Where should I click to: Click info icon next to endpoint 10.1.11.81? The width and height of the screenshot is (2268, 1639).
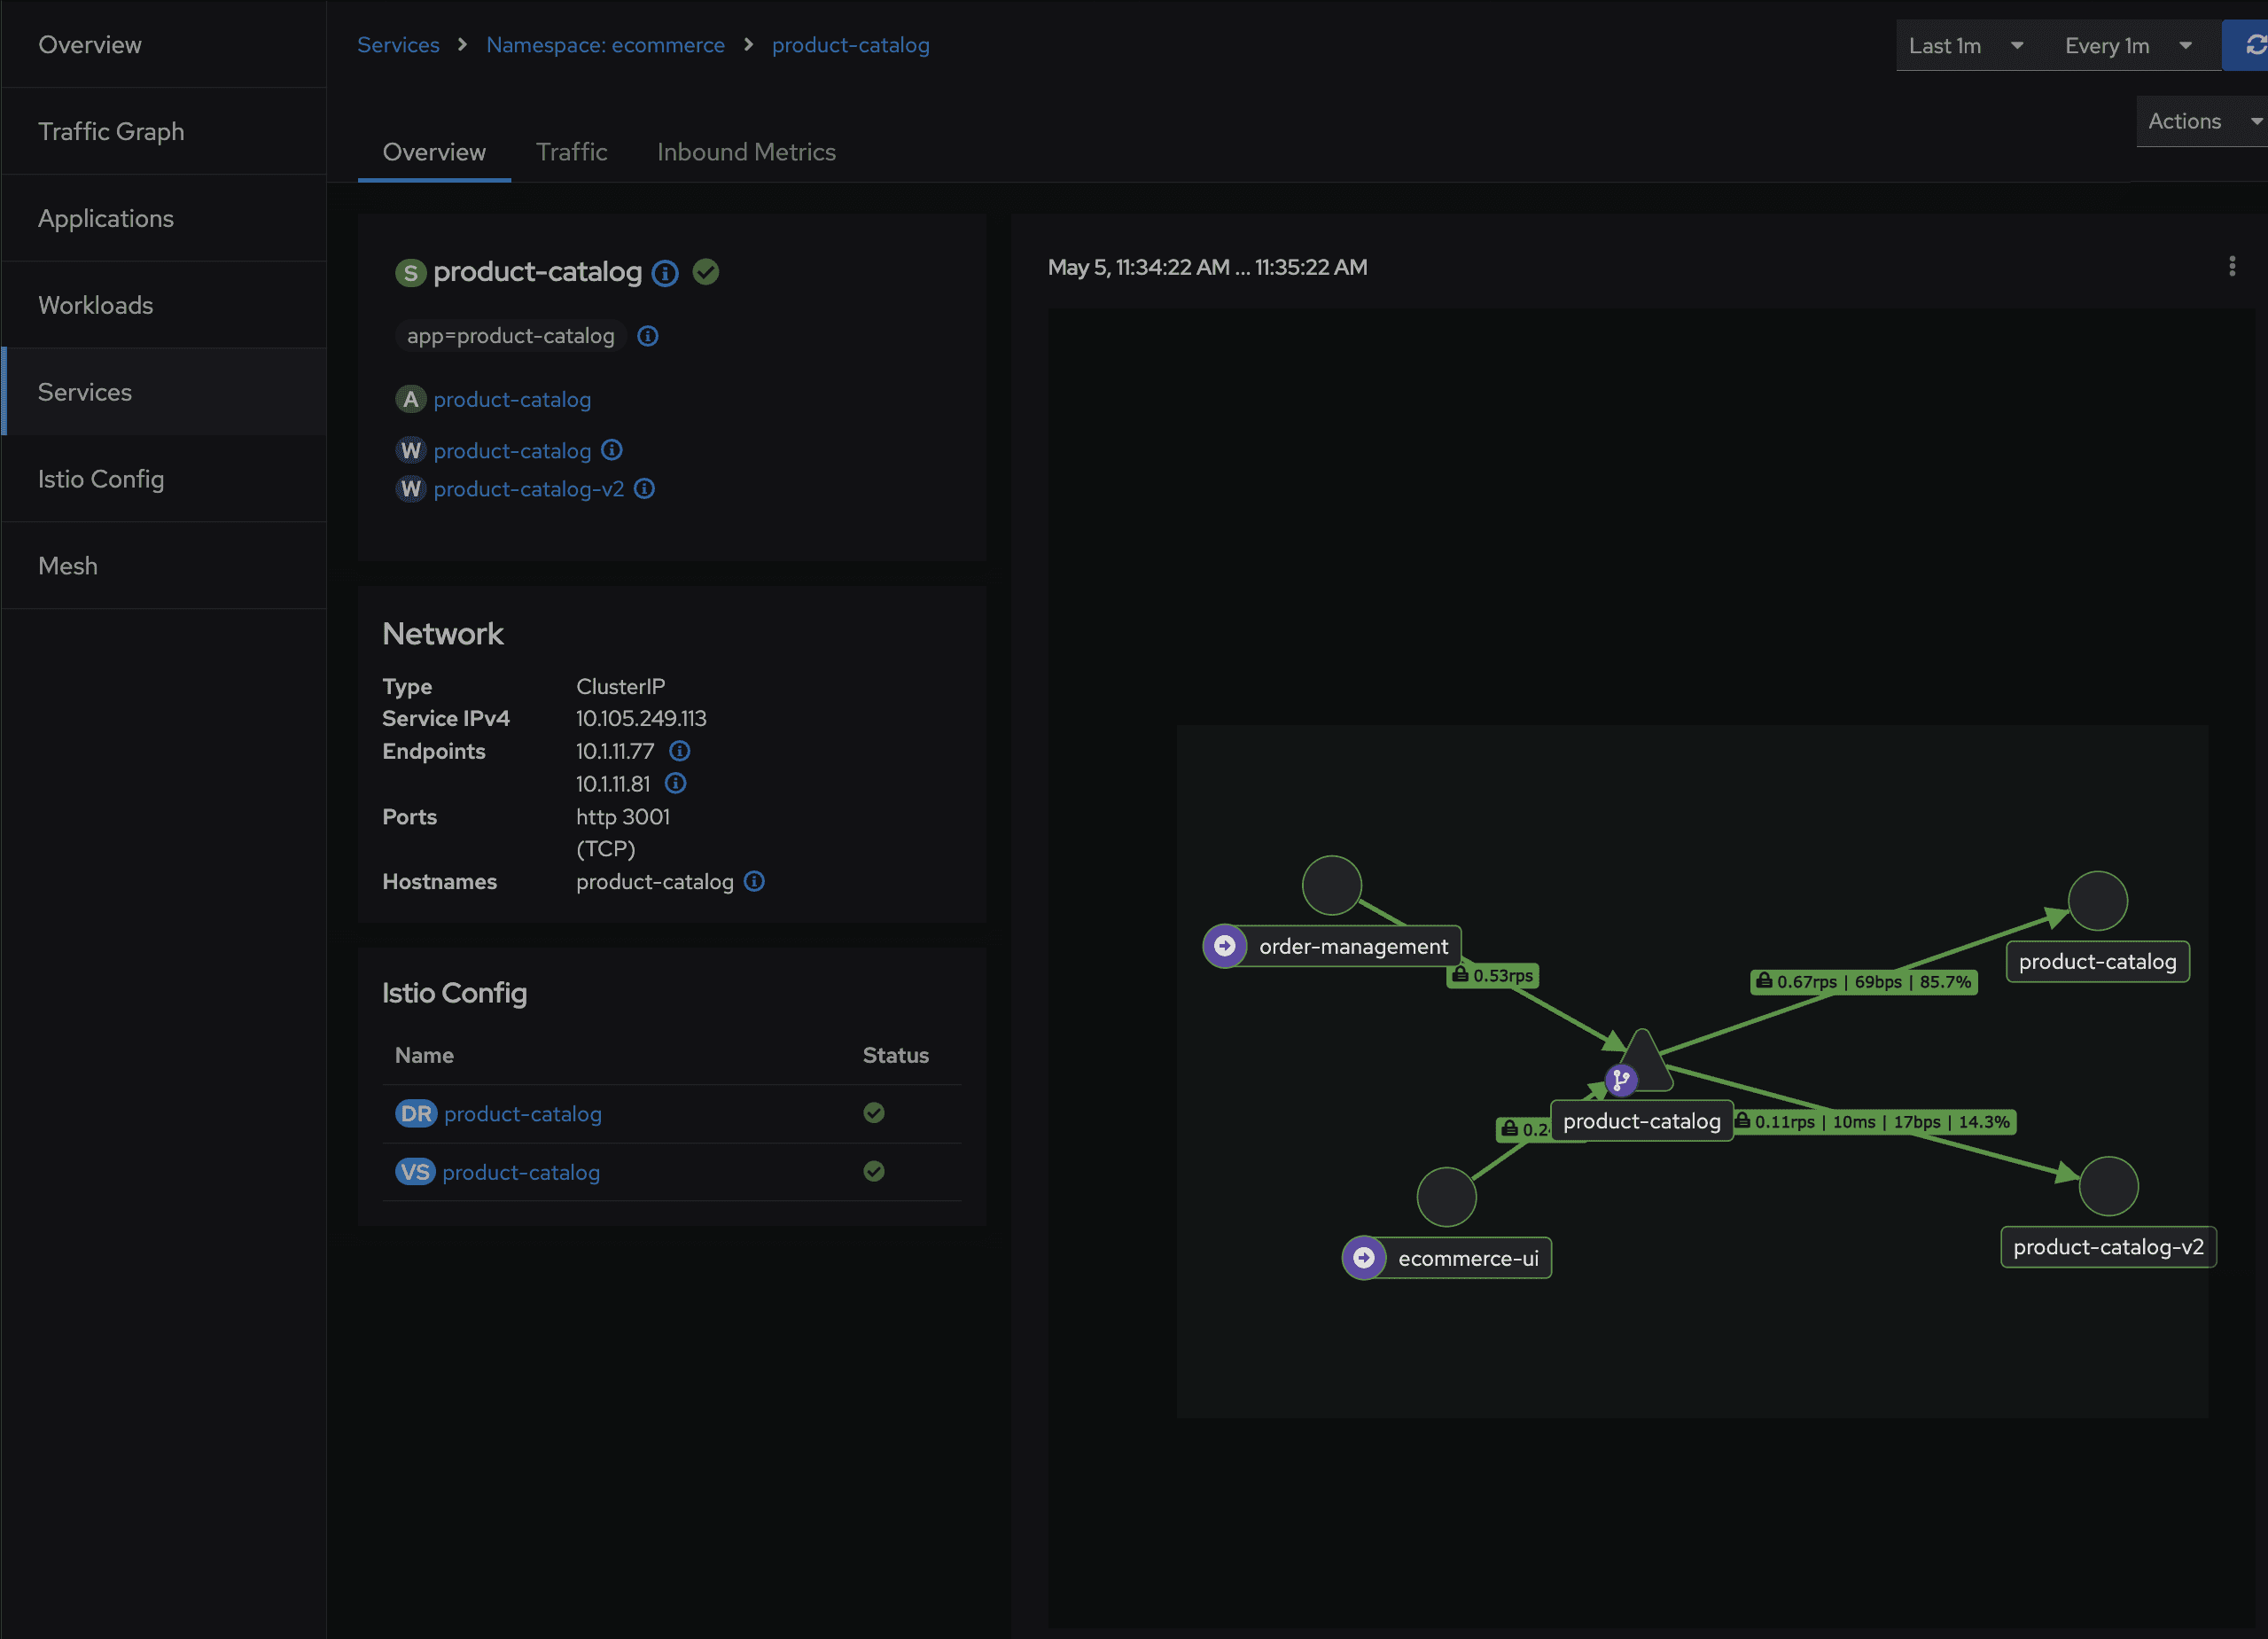point(676,783)
